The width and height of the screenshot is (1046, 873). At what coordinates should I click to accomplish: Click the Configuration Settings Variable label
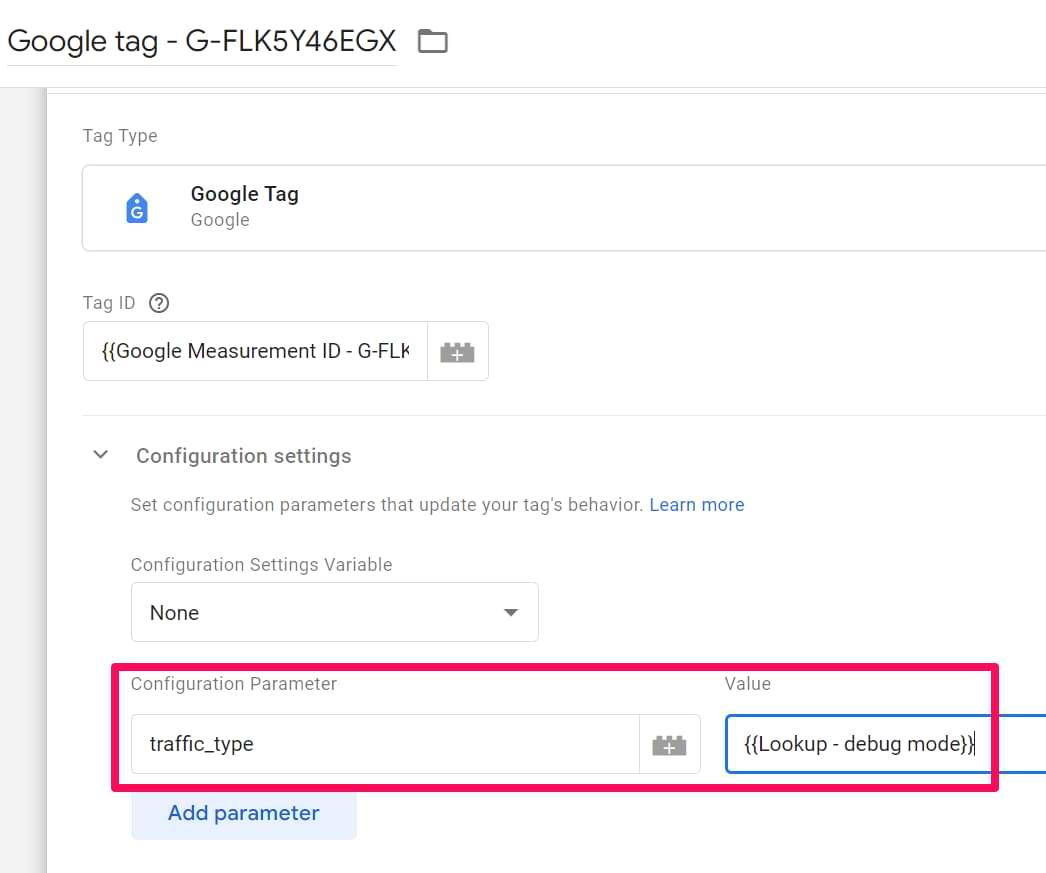tap(261, 565)
